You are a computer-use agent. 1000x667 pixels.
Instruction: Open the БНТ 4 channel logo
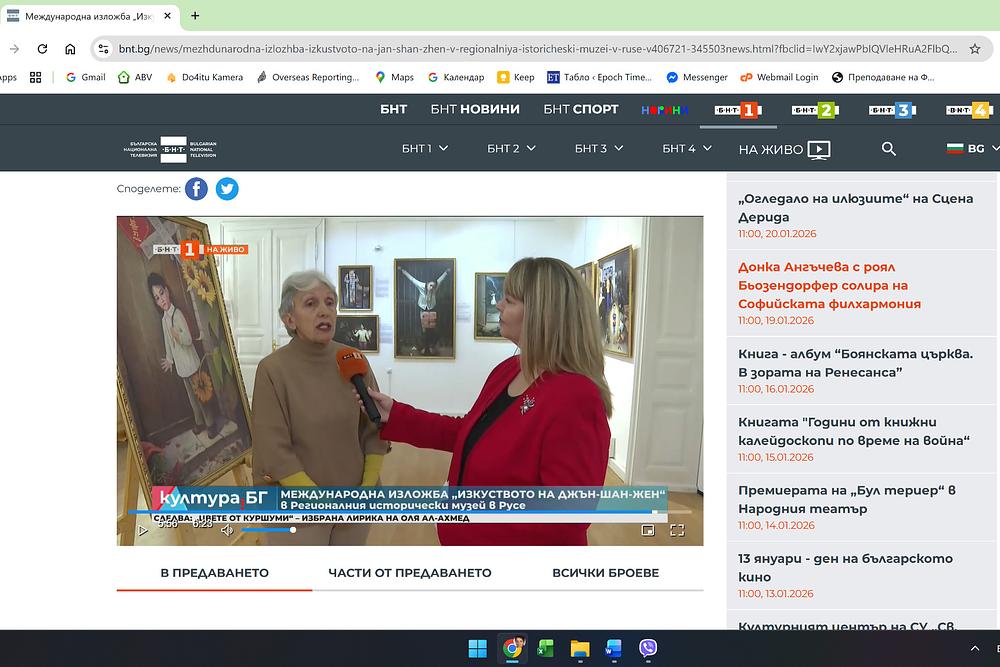coord(968,110)
